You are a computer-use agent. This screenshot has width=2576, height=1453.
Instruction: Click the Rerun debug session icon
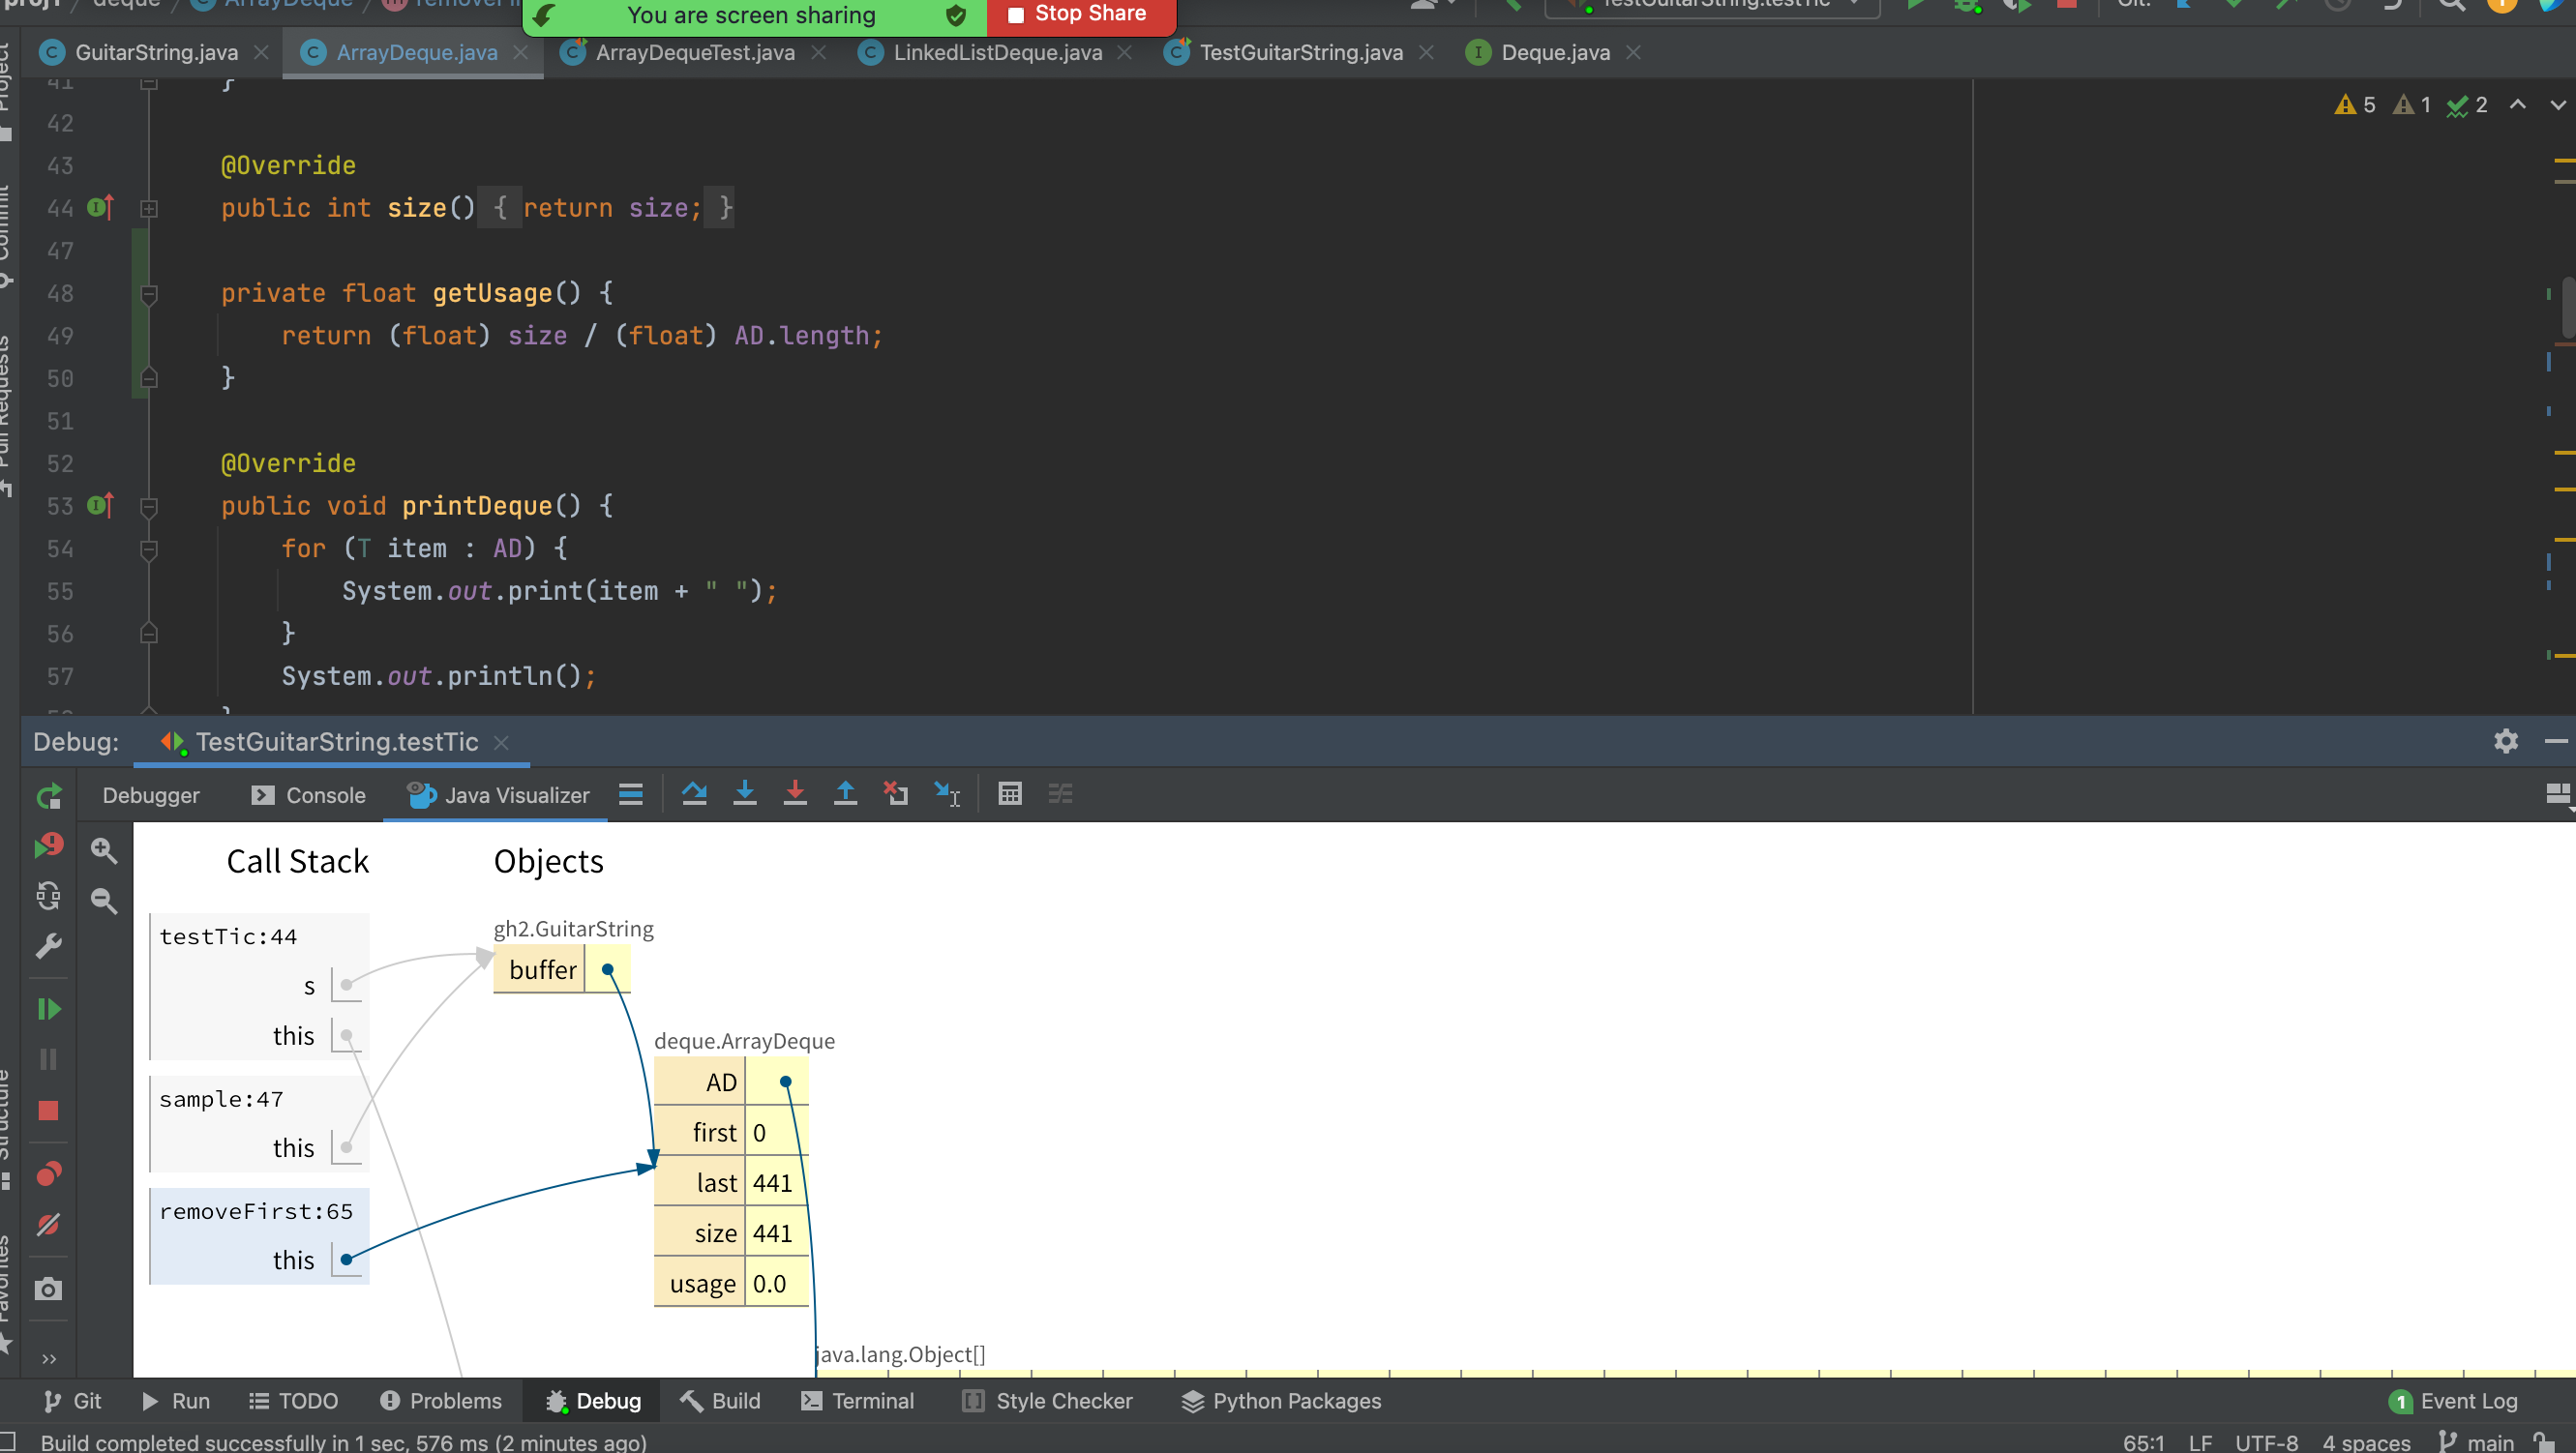48,796
